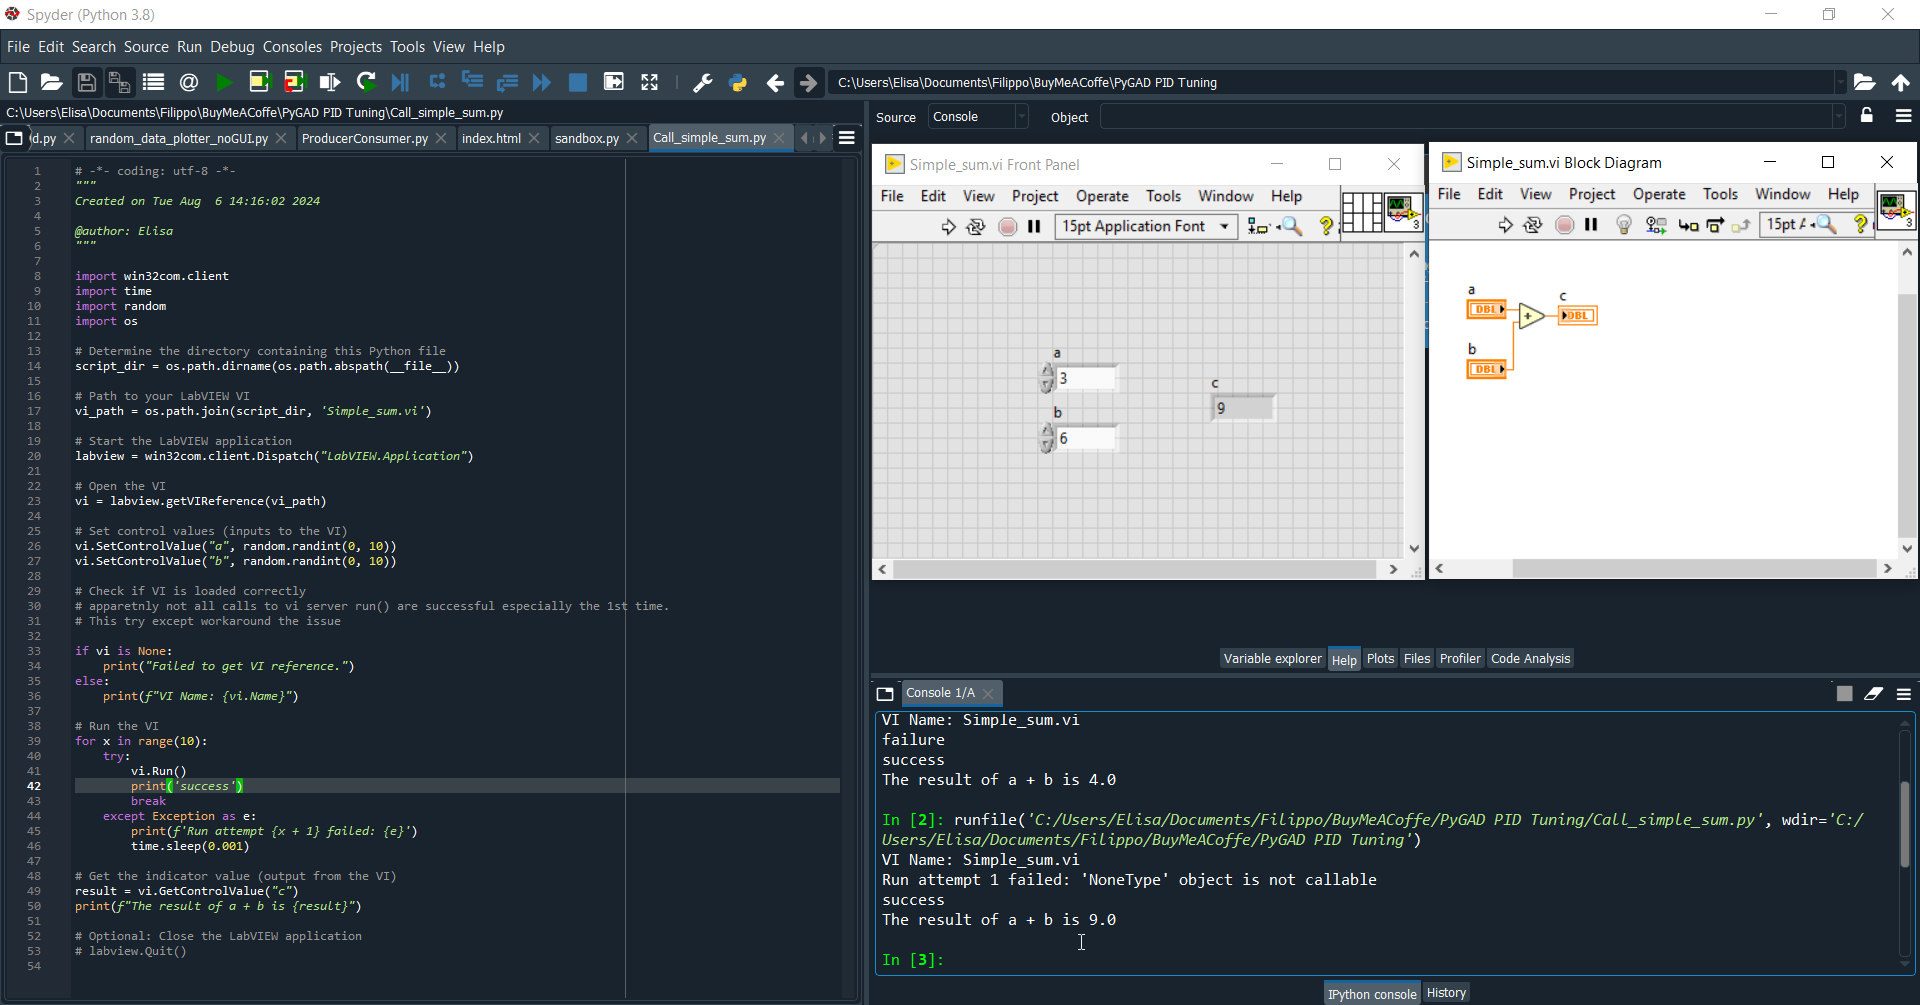Open the console pane options menu

pyautogui.click(x=1903, y=693)
